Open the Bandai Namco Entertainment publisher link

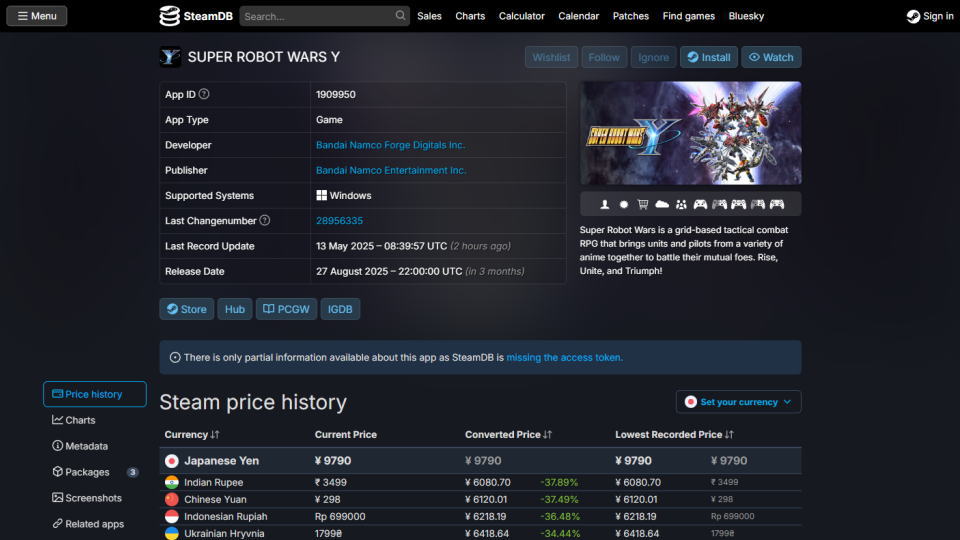391,170
